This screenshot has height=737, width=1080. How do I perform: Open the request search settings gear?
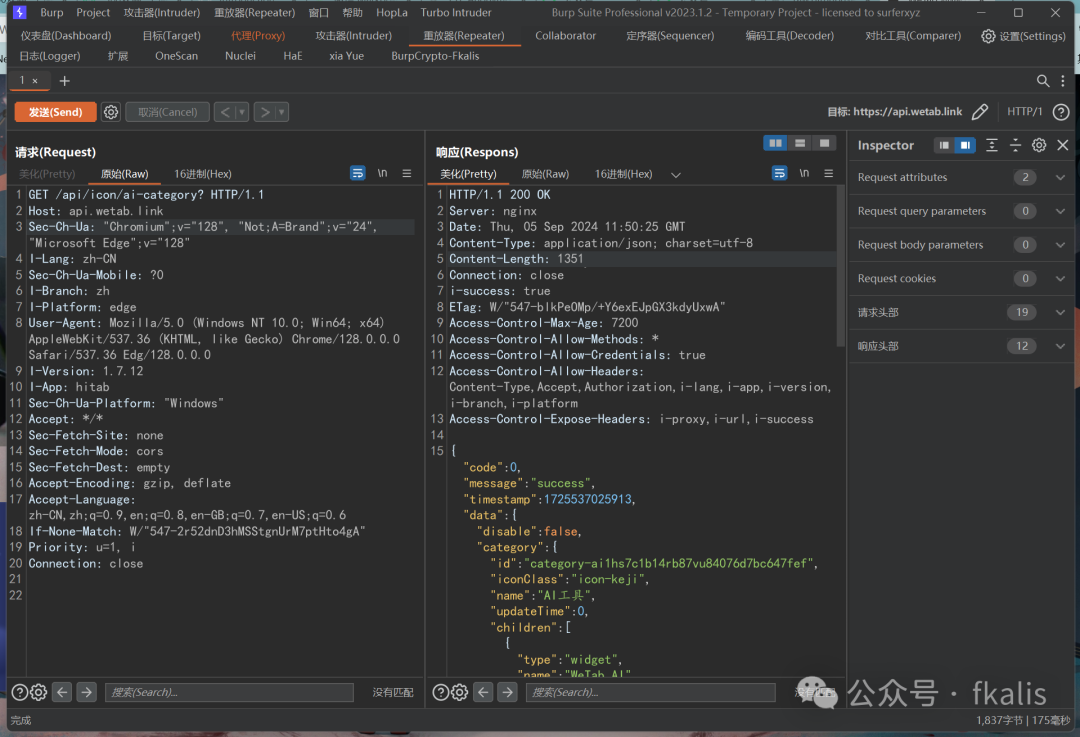pos(39,692)
